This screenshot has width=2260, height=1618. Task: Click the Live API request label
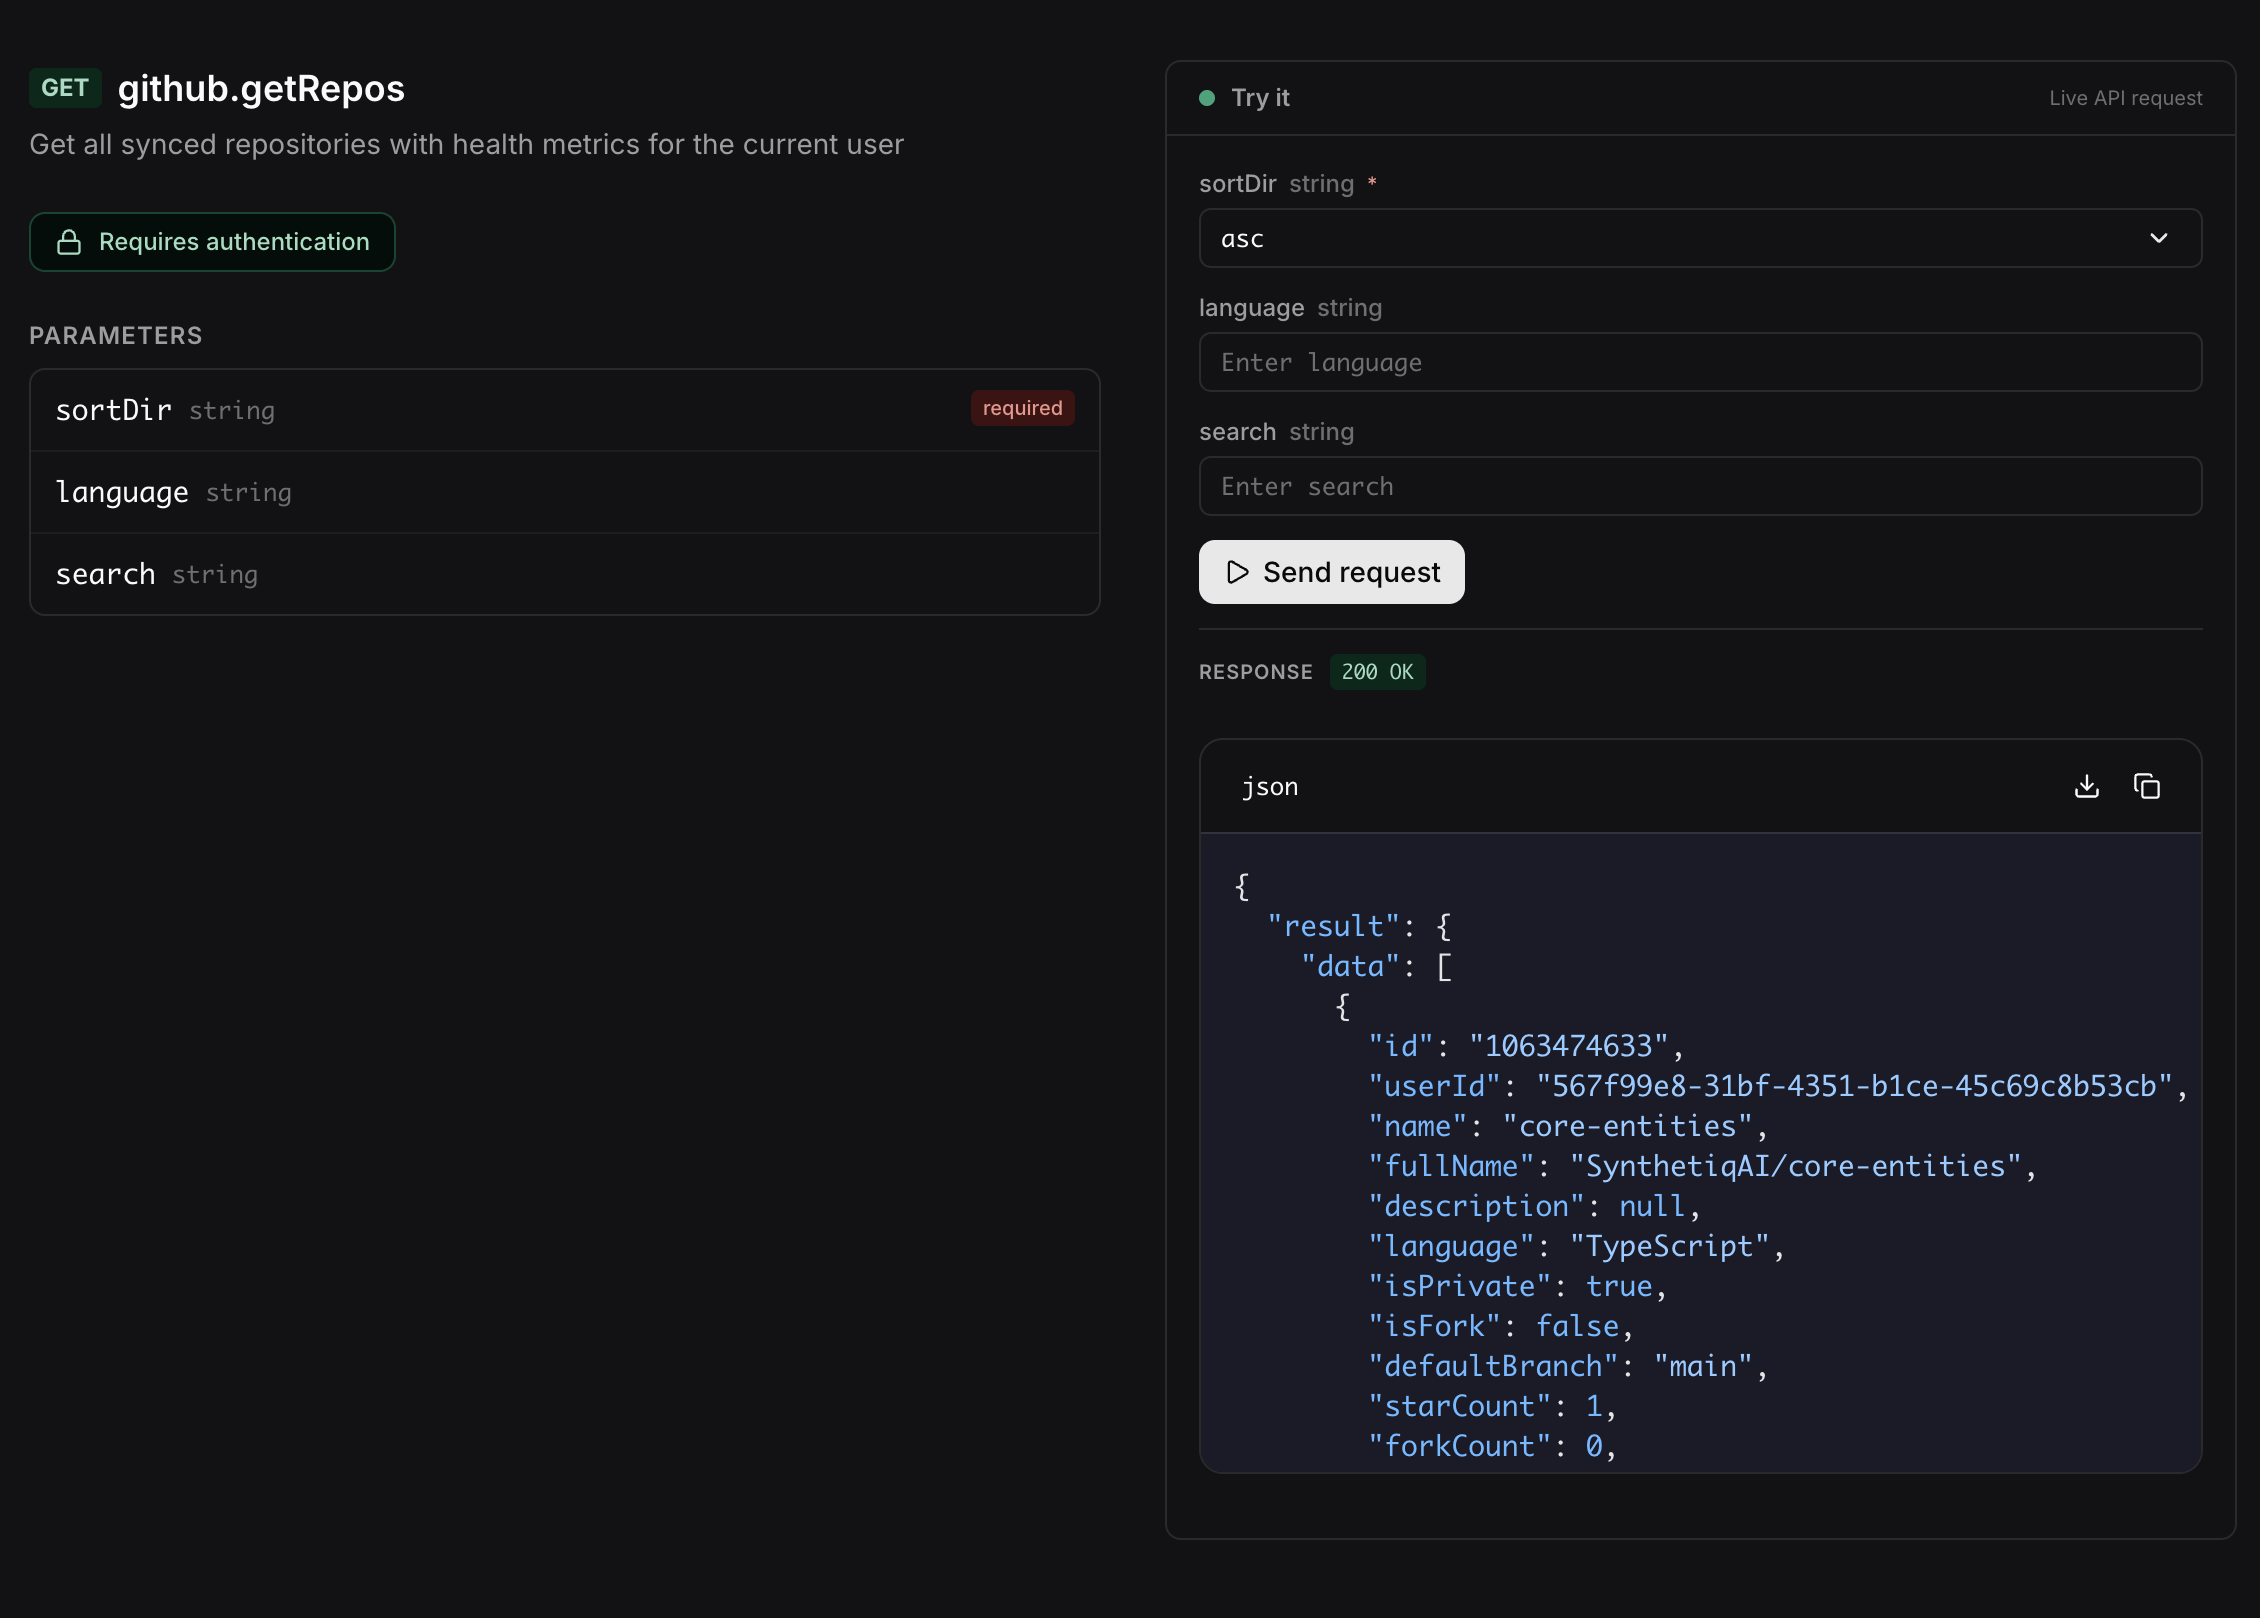2125,98
